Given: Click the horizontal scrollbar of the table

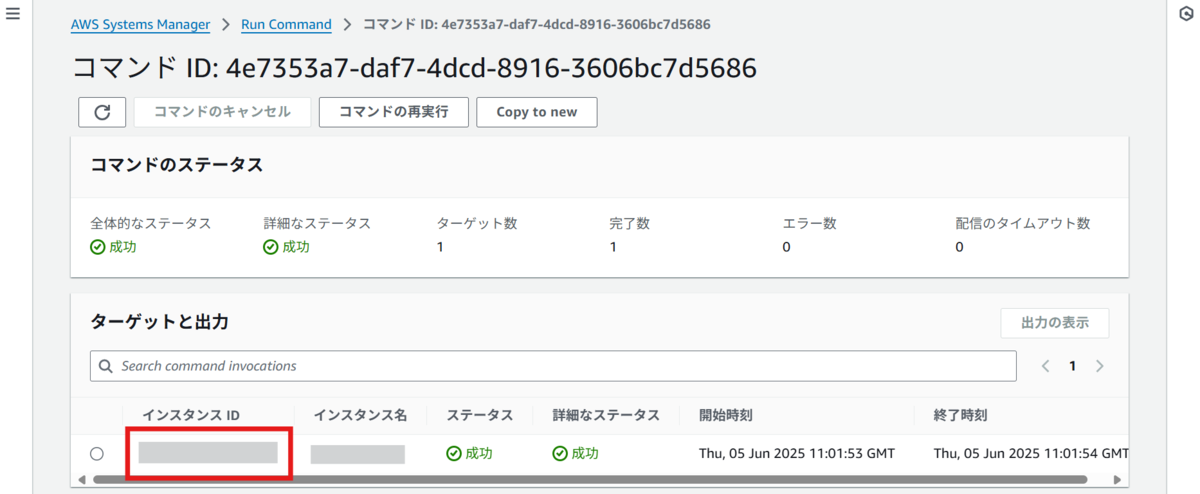Looking at the screenshot, I should [x=590, y=480].
